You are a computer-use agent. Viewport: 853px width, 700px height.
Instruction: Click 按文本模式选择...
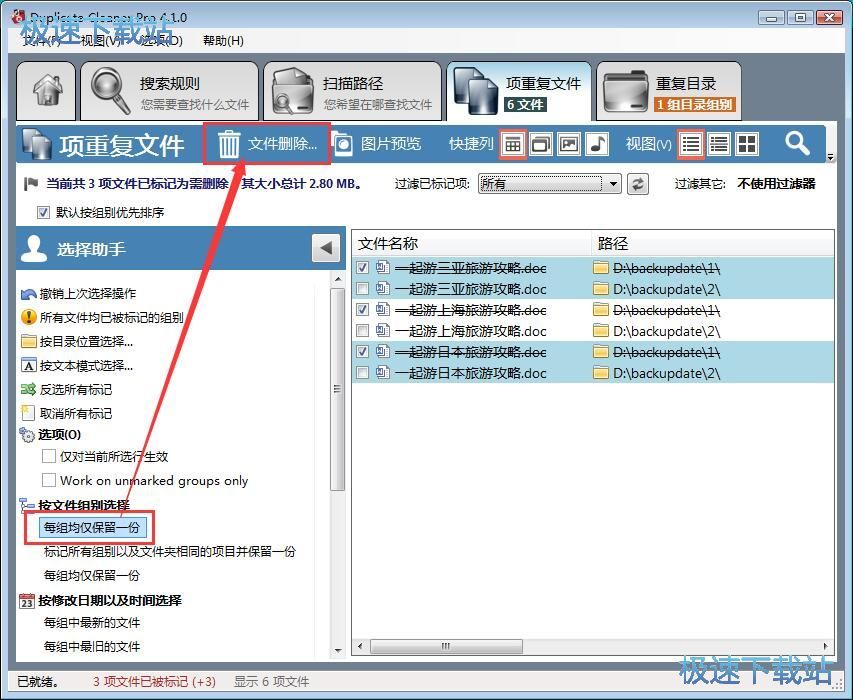pyautogui.click(x=86, y=366)
